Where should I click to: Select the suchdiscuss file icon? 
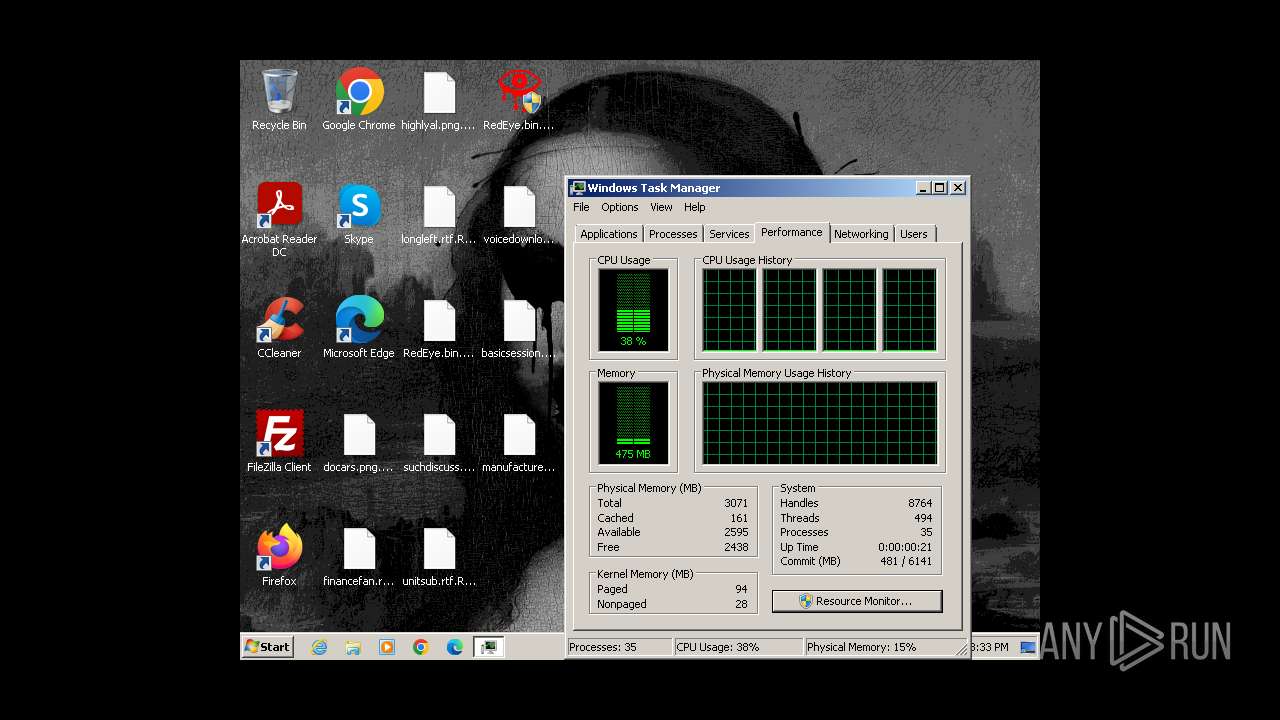439,442
